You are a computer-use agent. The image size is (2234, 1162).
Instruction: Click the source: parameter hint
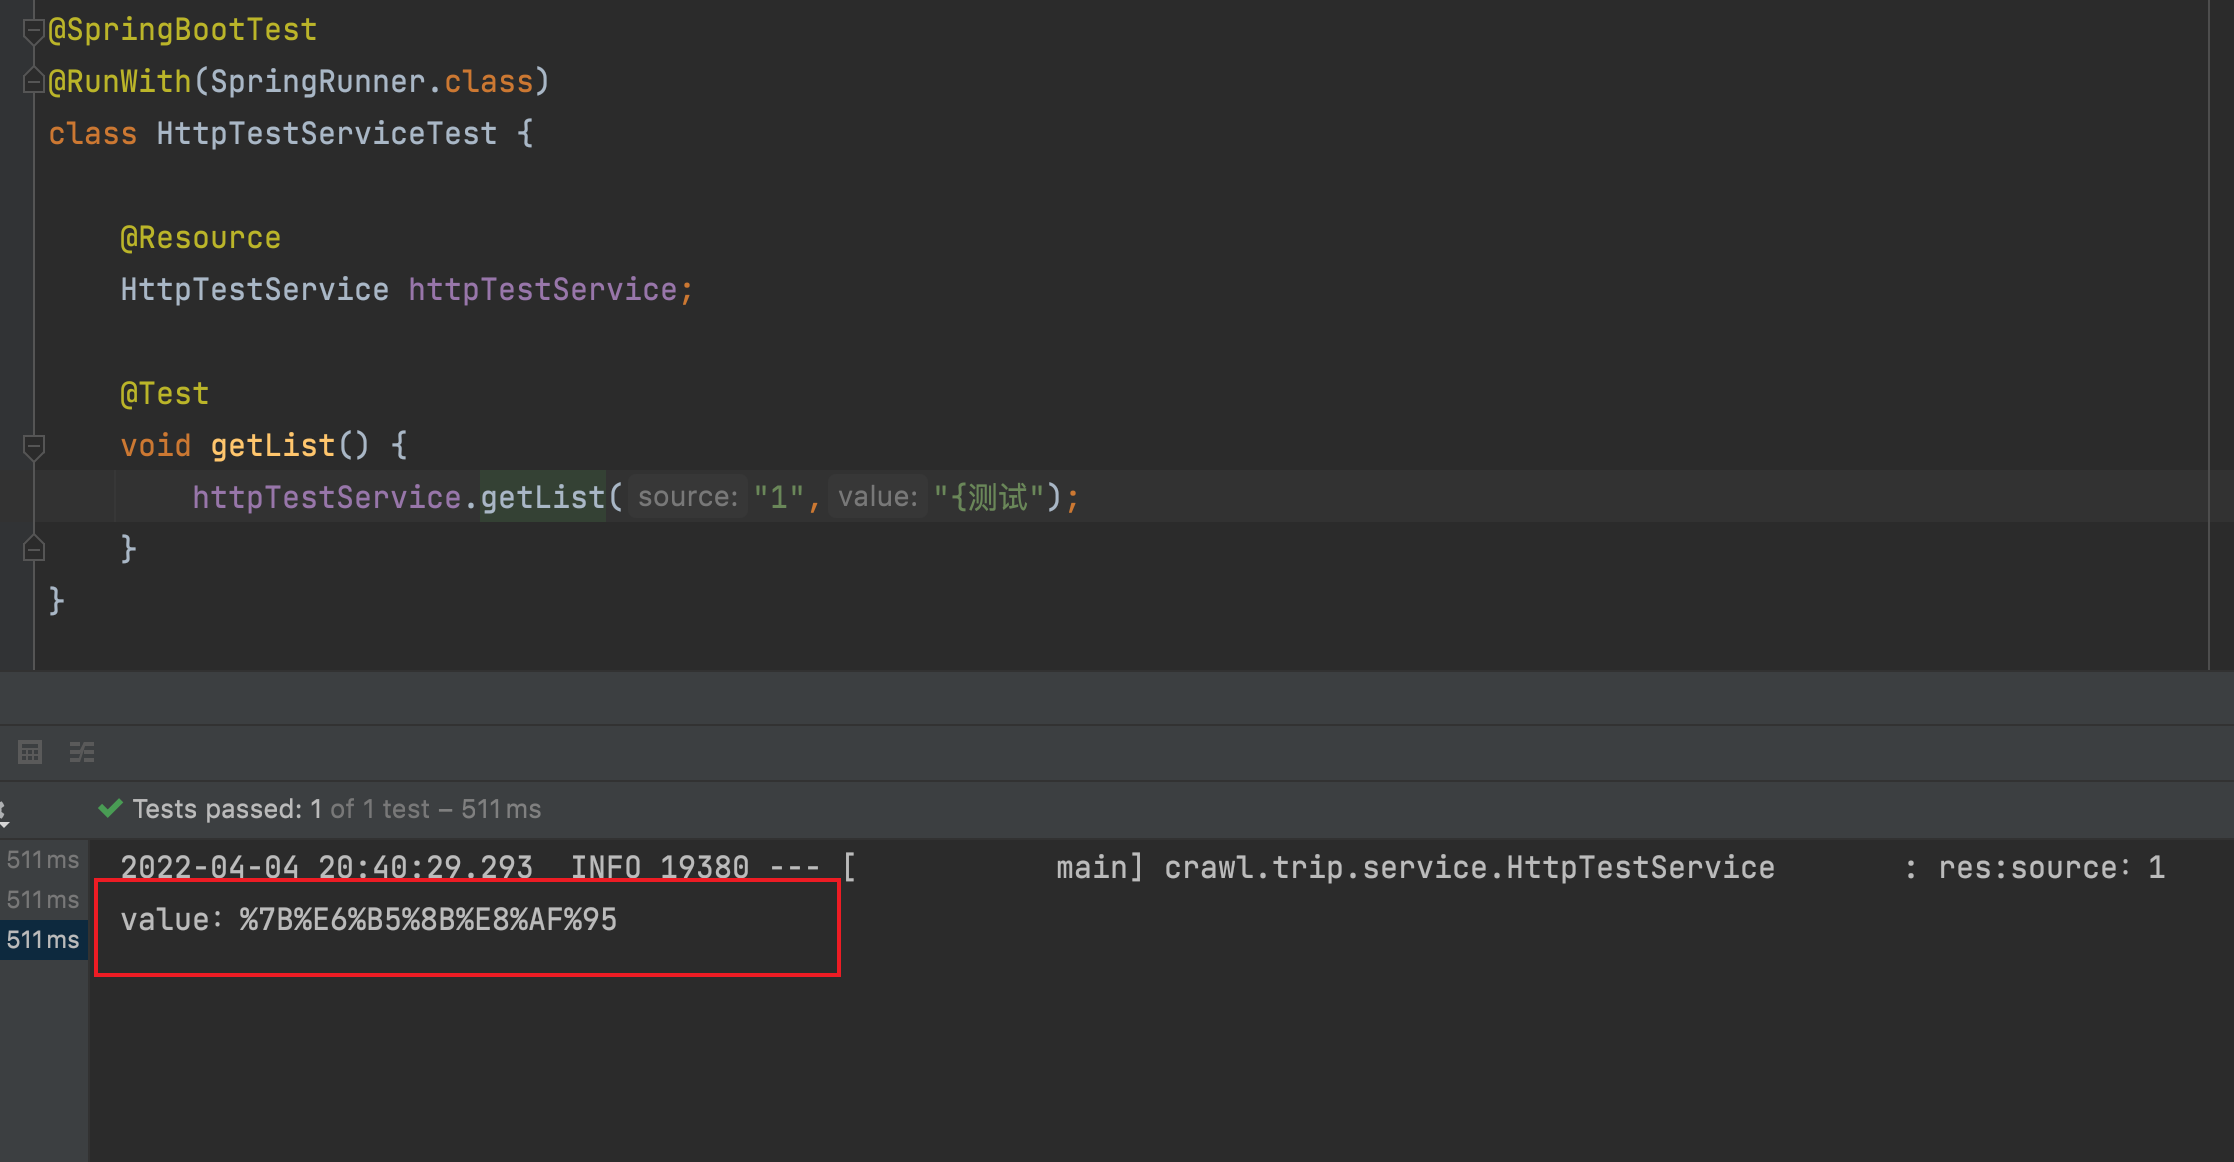[x=688, y=497]
